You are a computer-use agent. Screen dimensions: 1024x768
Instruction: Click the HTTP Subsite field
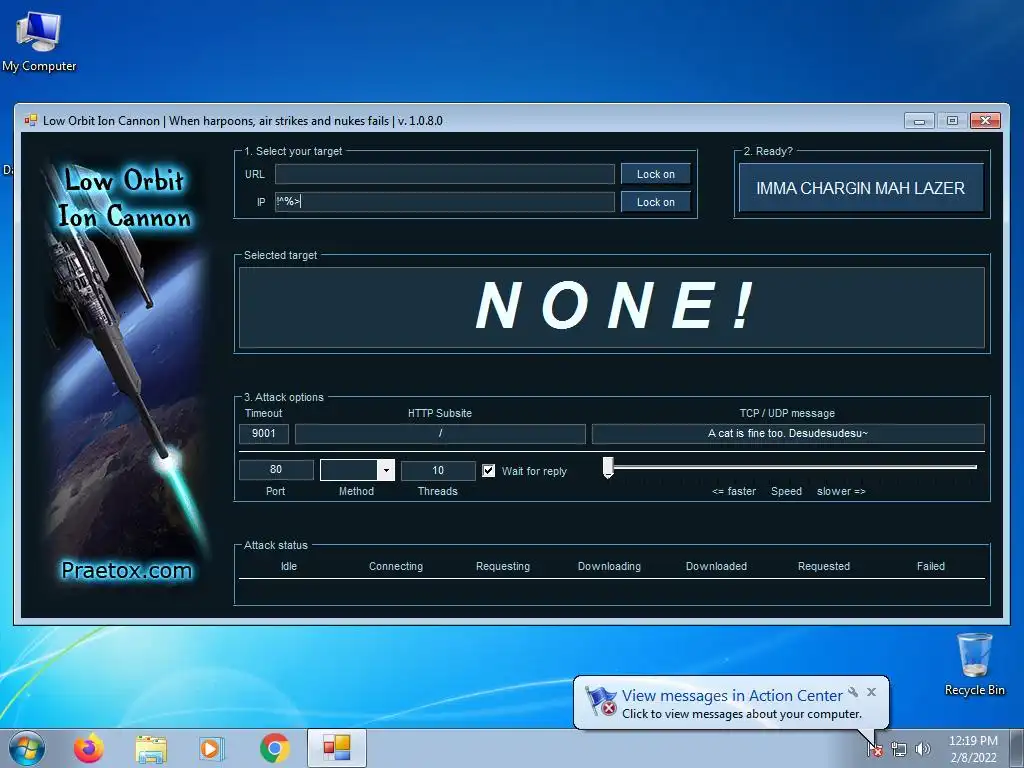440,434
